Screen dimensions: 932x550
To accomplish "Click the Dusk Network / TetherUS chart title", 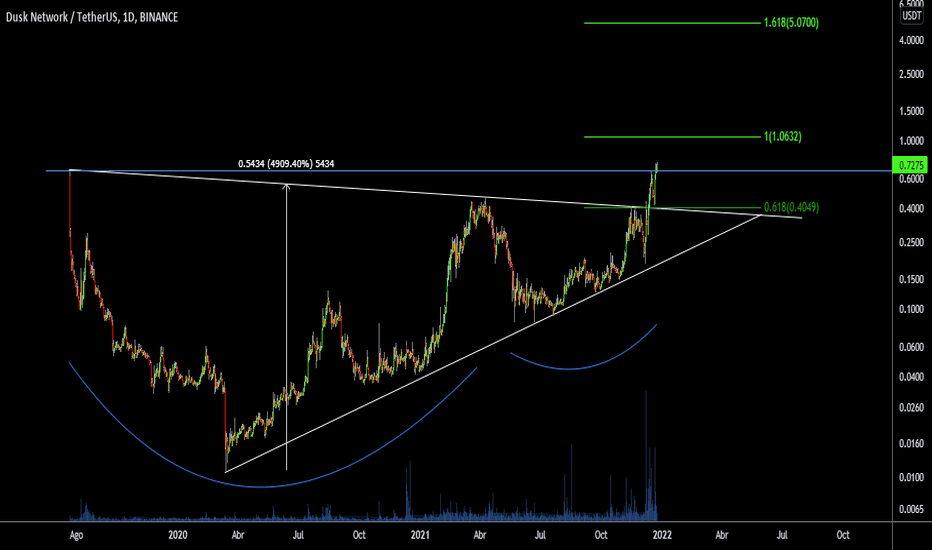I will (x=92, y=17).
